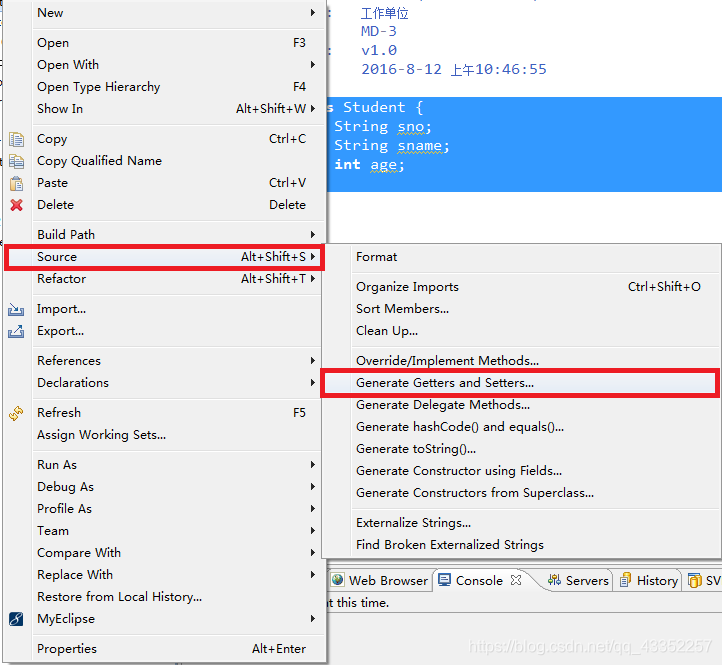Choose Generate toString()
This screenshot has height=665, width=722.
click(521, 449)
